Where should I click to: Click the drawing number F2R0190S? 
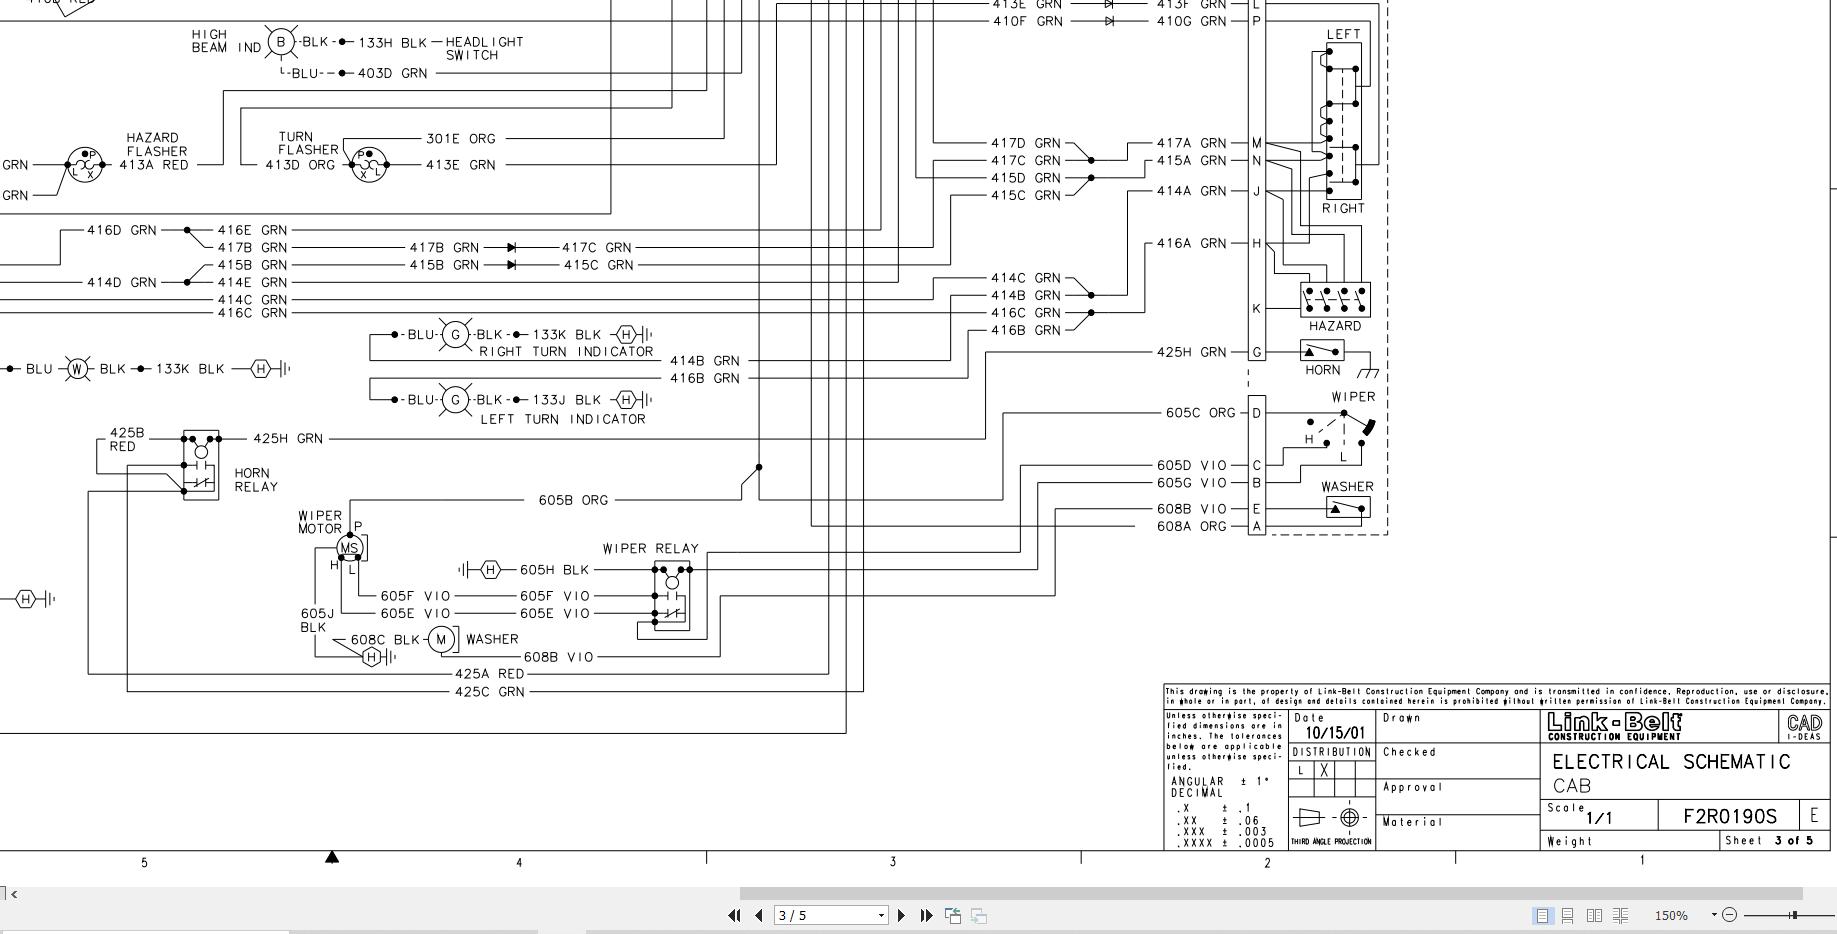[x=1730, y=816]
